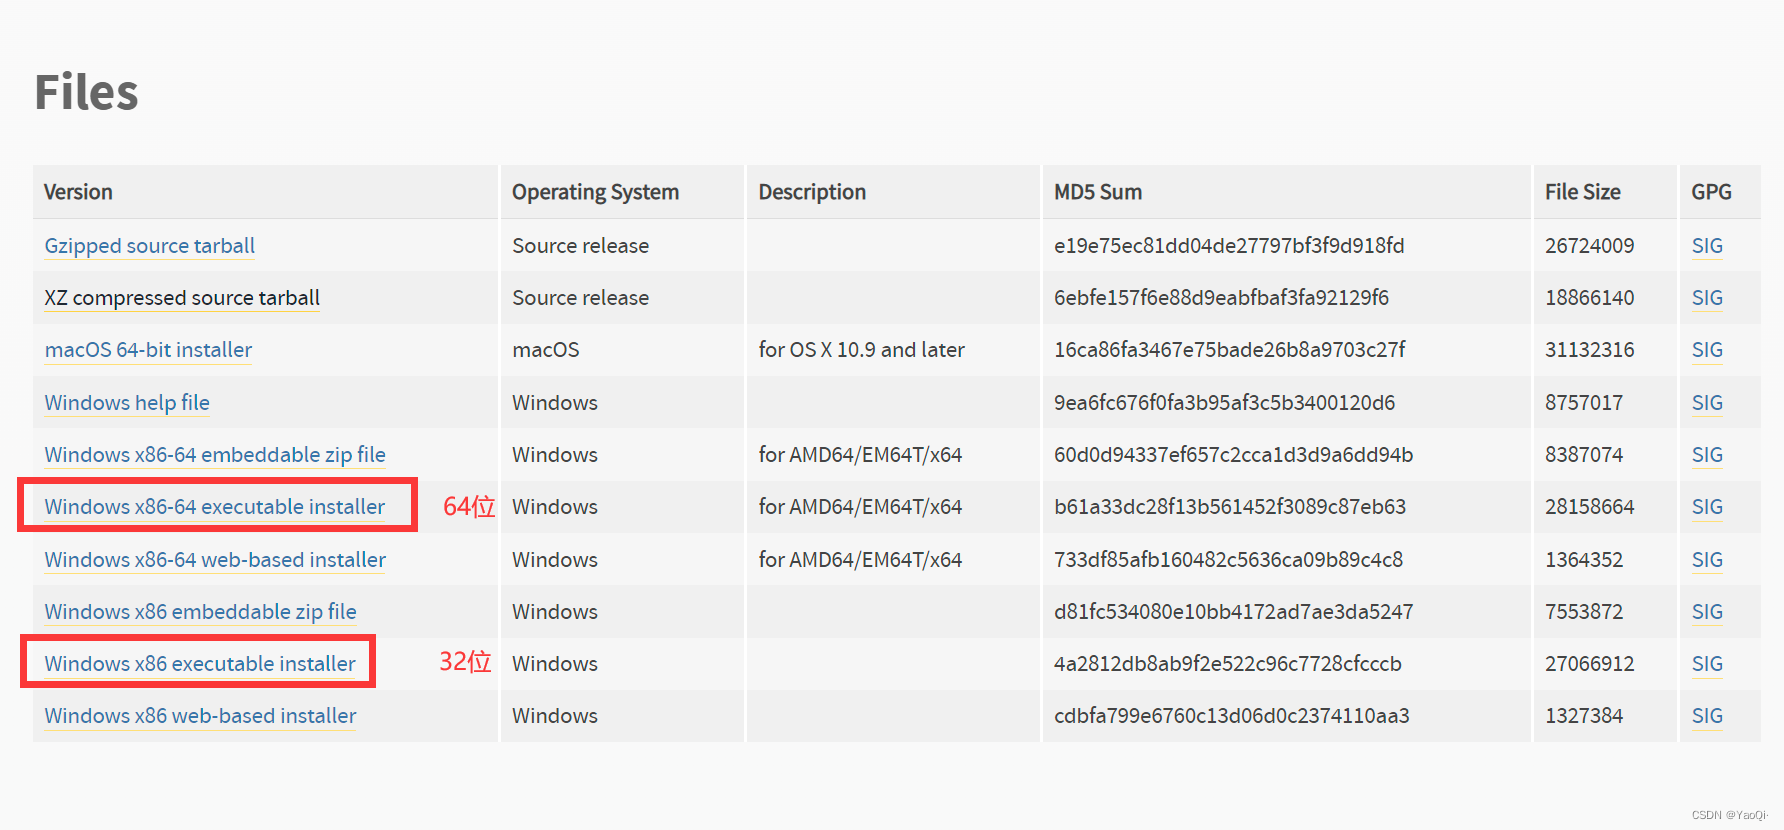Click Windows x86 web-based installer link

(x=200, y=716)
